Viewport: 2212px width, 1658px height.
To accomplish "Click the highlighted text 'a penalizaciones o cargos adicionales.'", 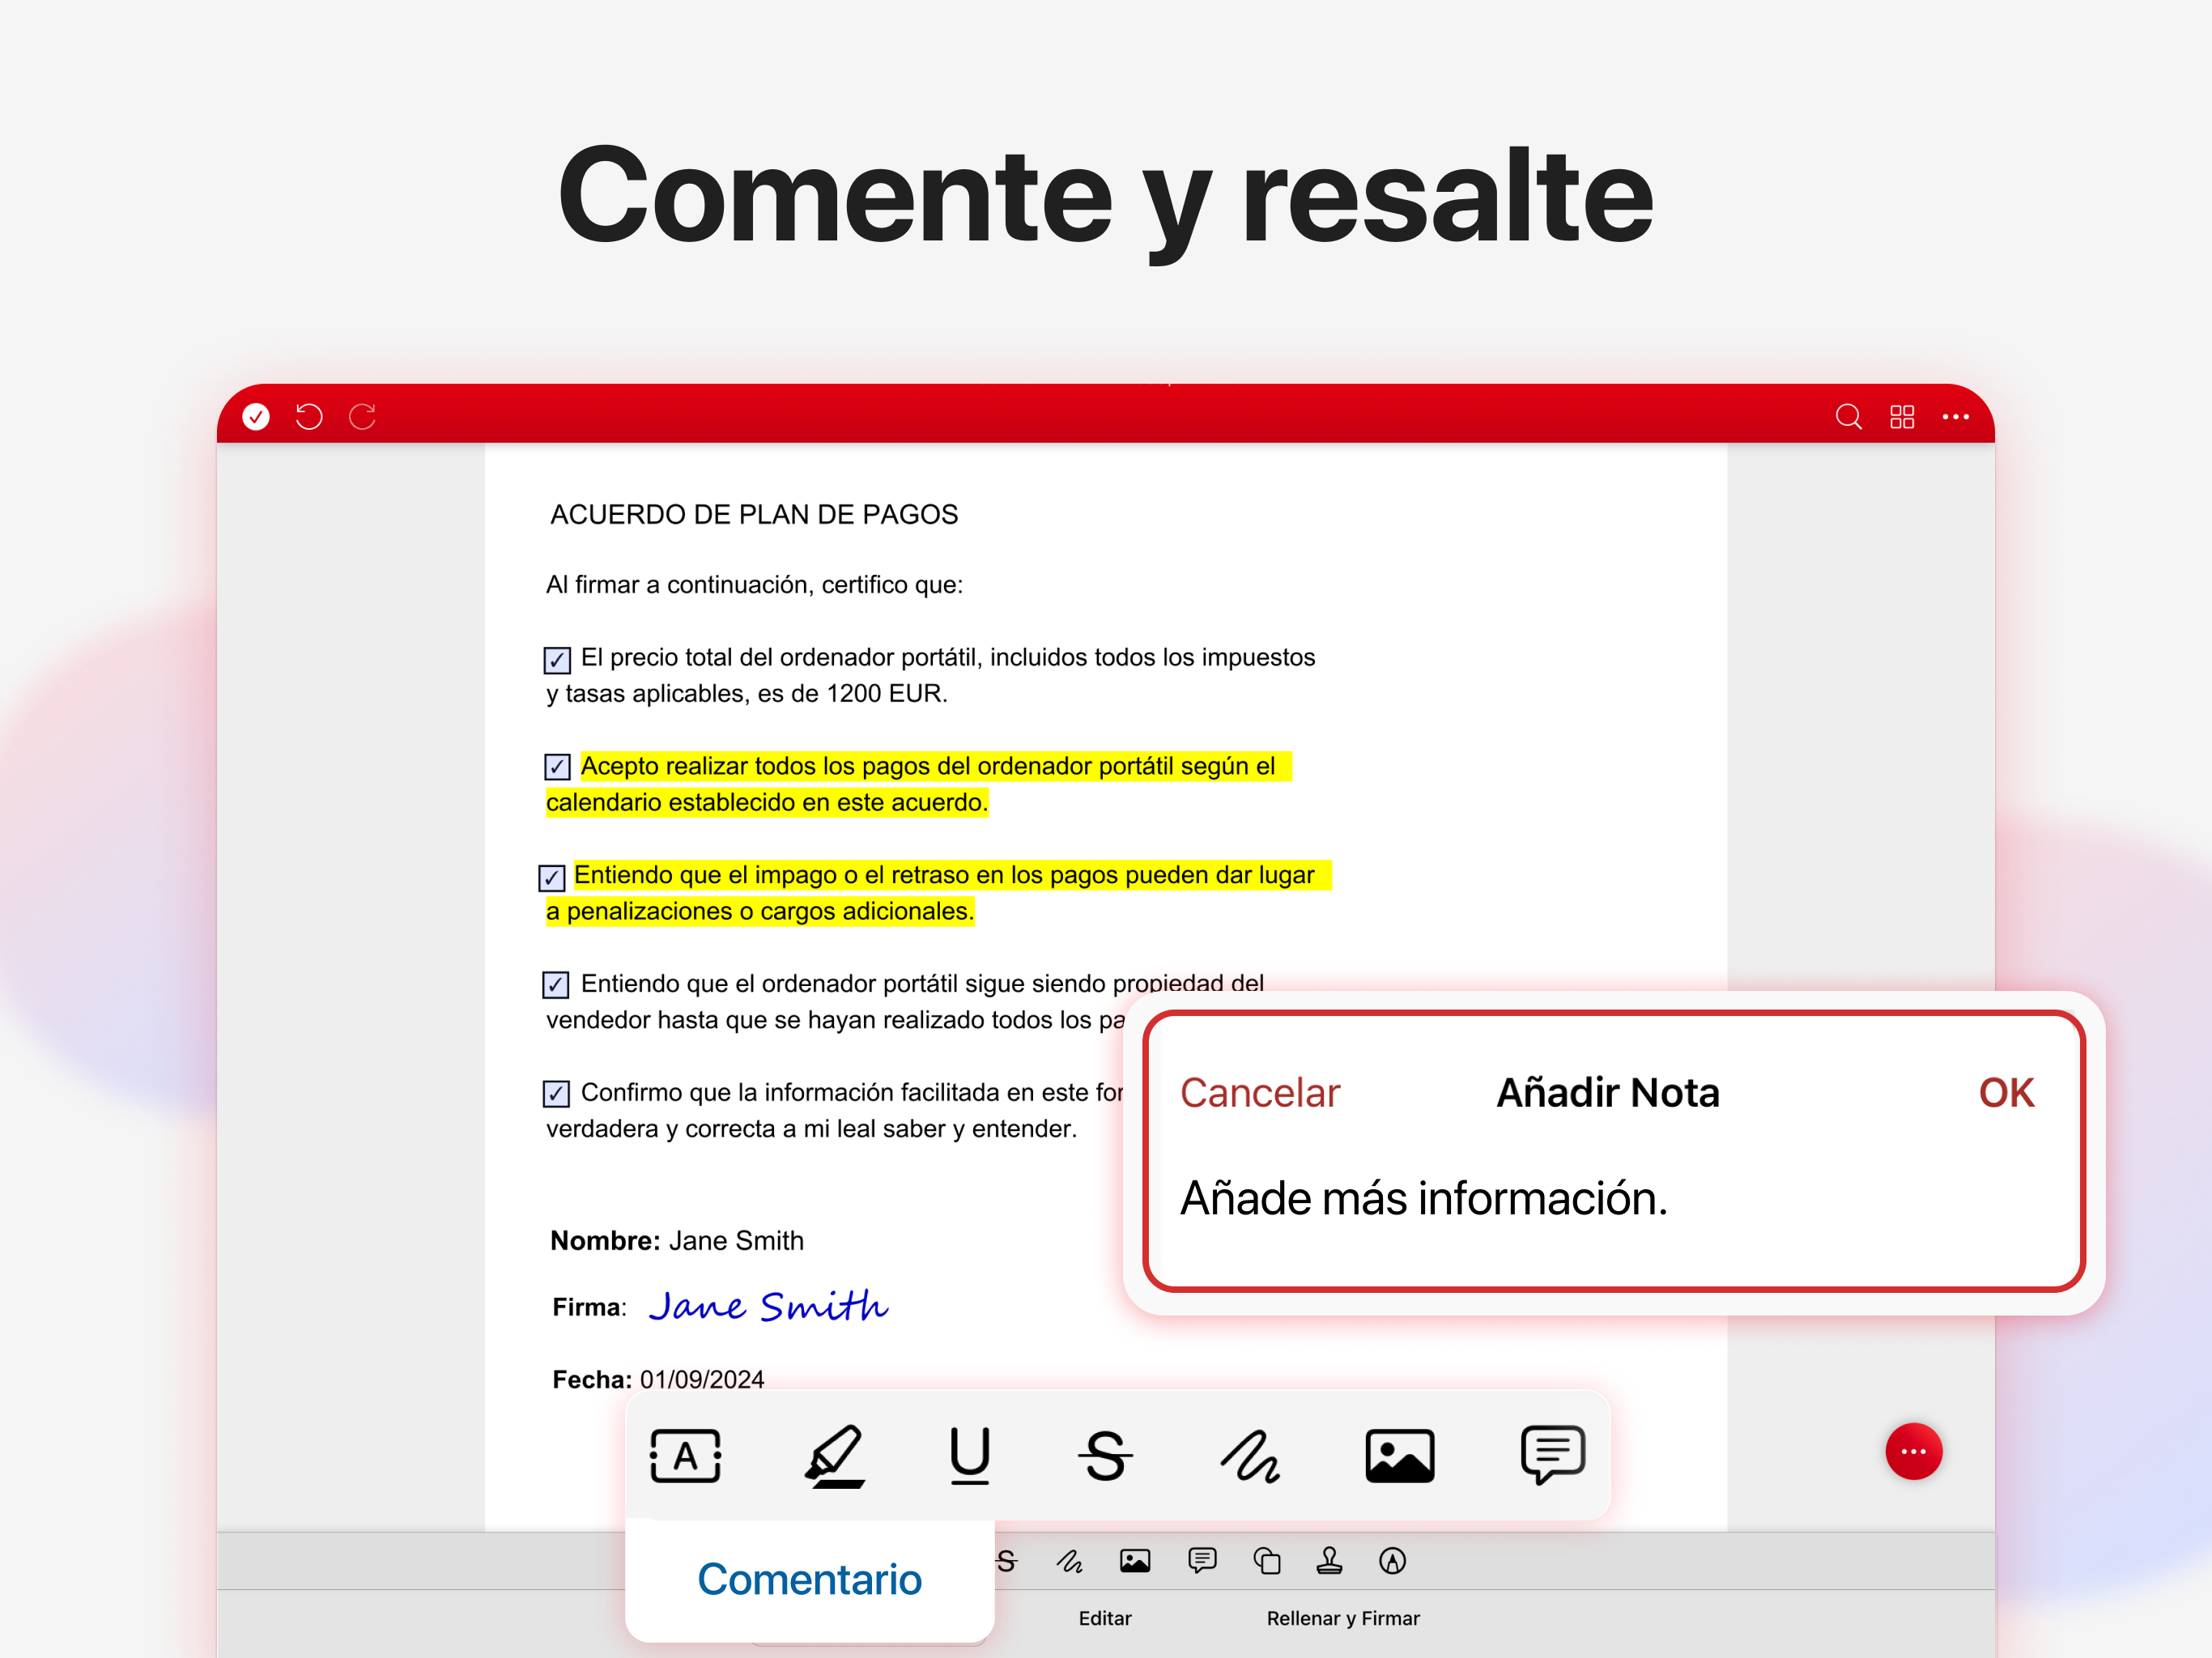I will point(760,911).
